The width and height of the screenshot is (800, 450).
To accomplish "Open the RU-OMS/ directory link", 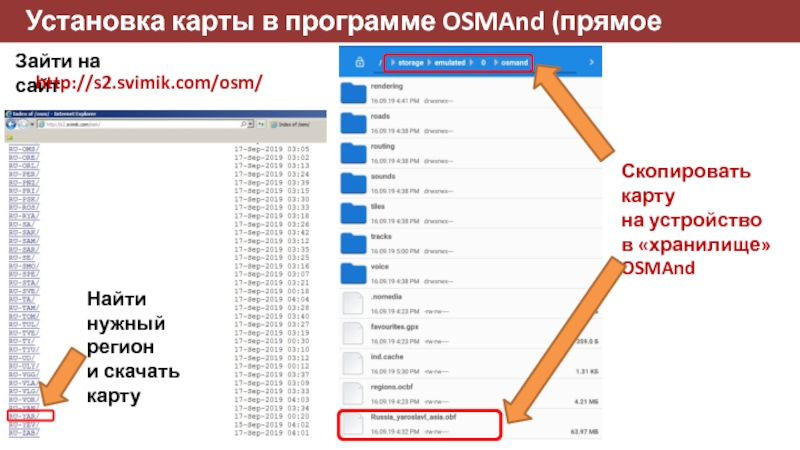I will coord(24,148).
